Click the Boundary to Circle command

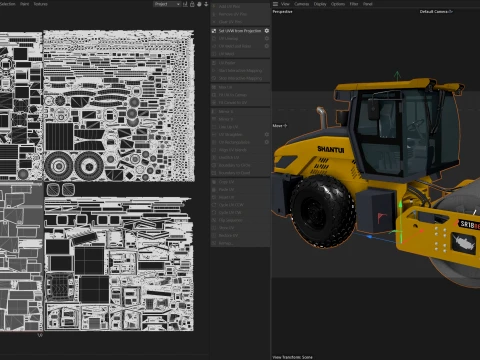click(x=235, y=165)
